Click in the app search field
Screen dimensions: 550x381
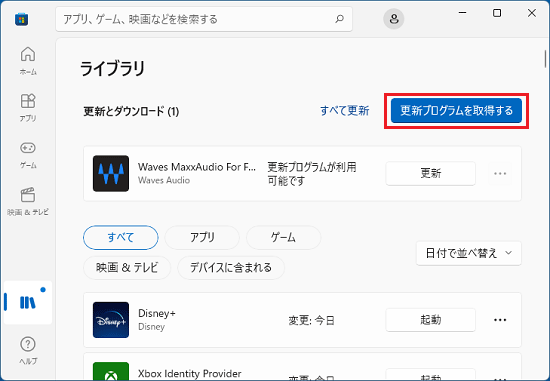(203, 19)
